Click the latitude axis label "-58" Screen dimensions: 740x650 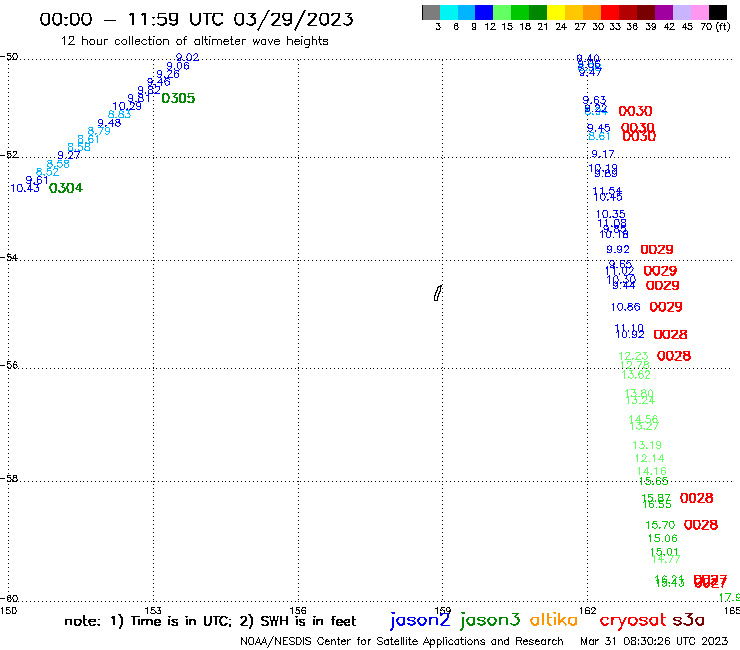tap(9, 479)
